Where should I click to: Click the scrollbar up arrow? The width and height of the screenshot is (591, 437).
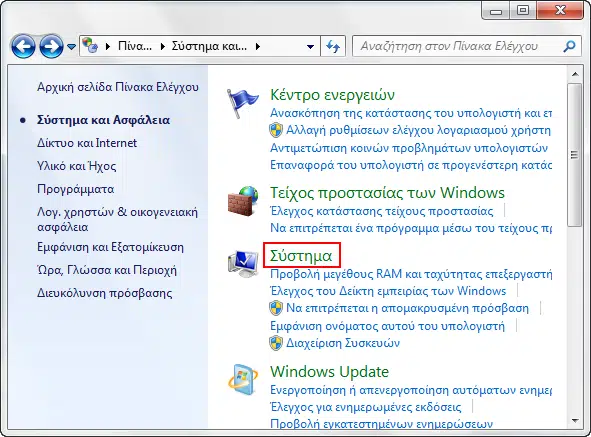[575, 74]
